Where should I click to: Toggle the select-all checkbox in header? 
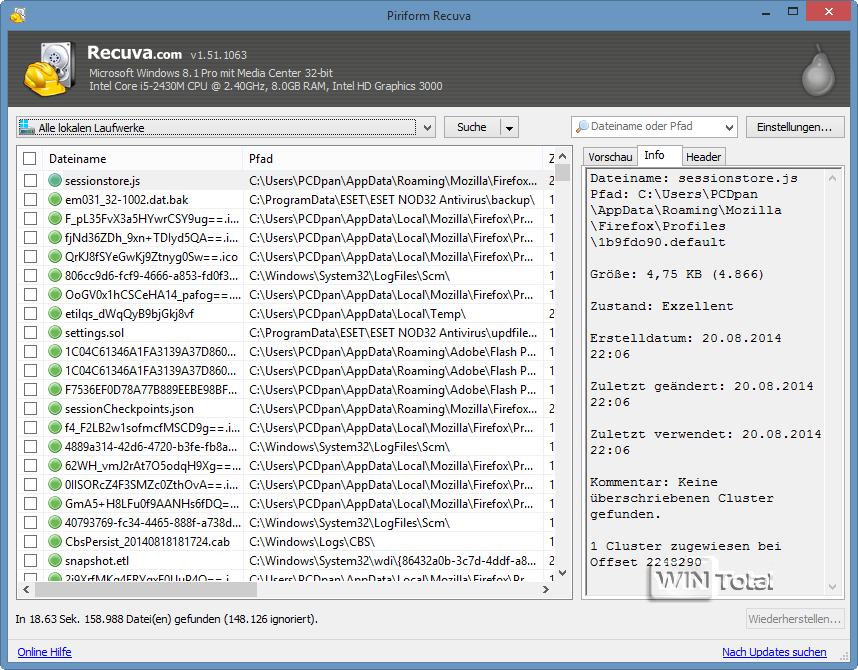pyautogui.click(x=30, y=159)
